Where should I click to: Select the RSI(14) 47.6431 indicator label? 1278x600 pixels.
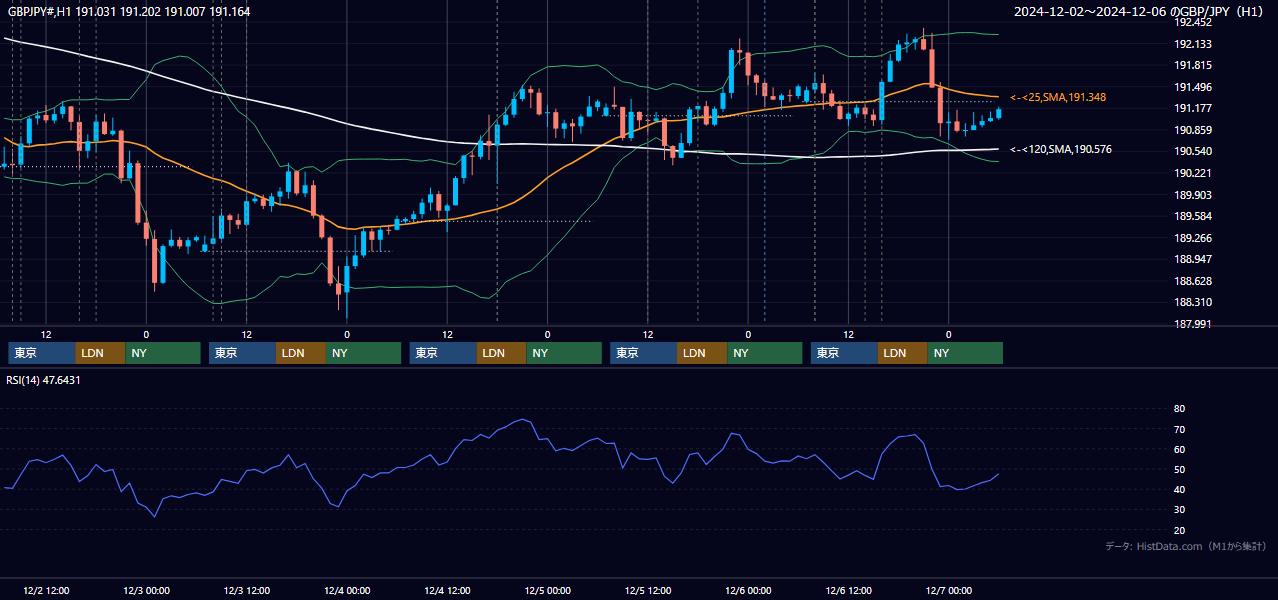(x=44, y=380)
